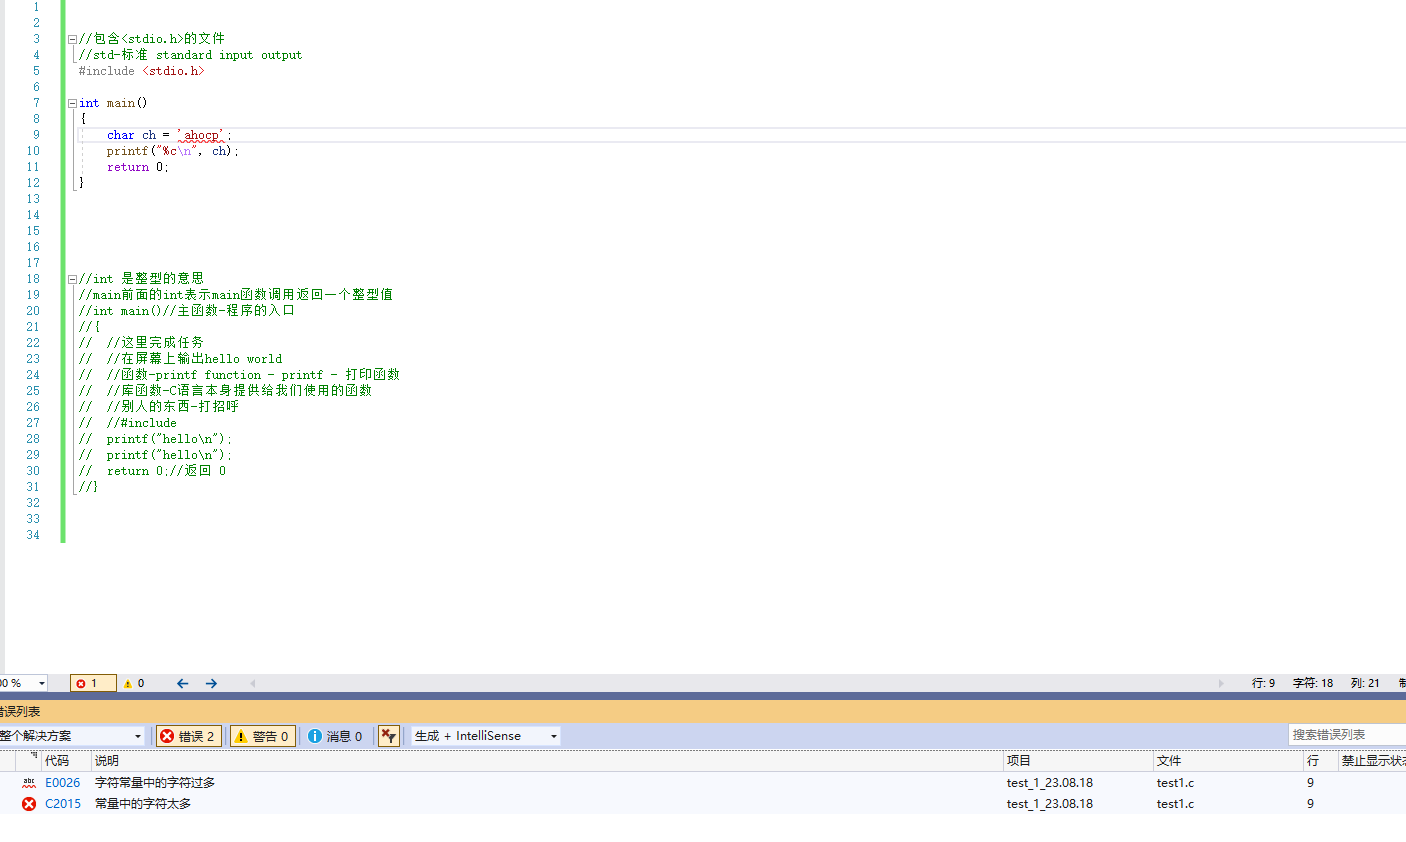The width and height of the screenshot is (1406, 842).
Task: Click line number 18 in the gutter
Action: [x=33, y=279]
